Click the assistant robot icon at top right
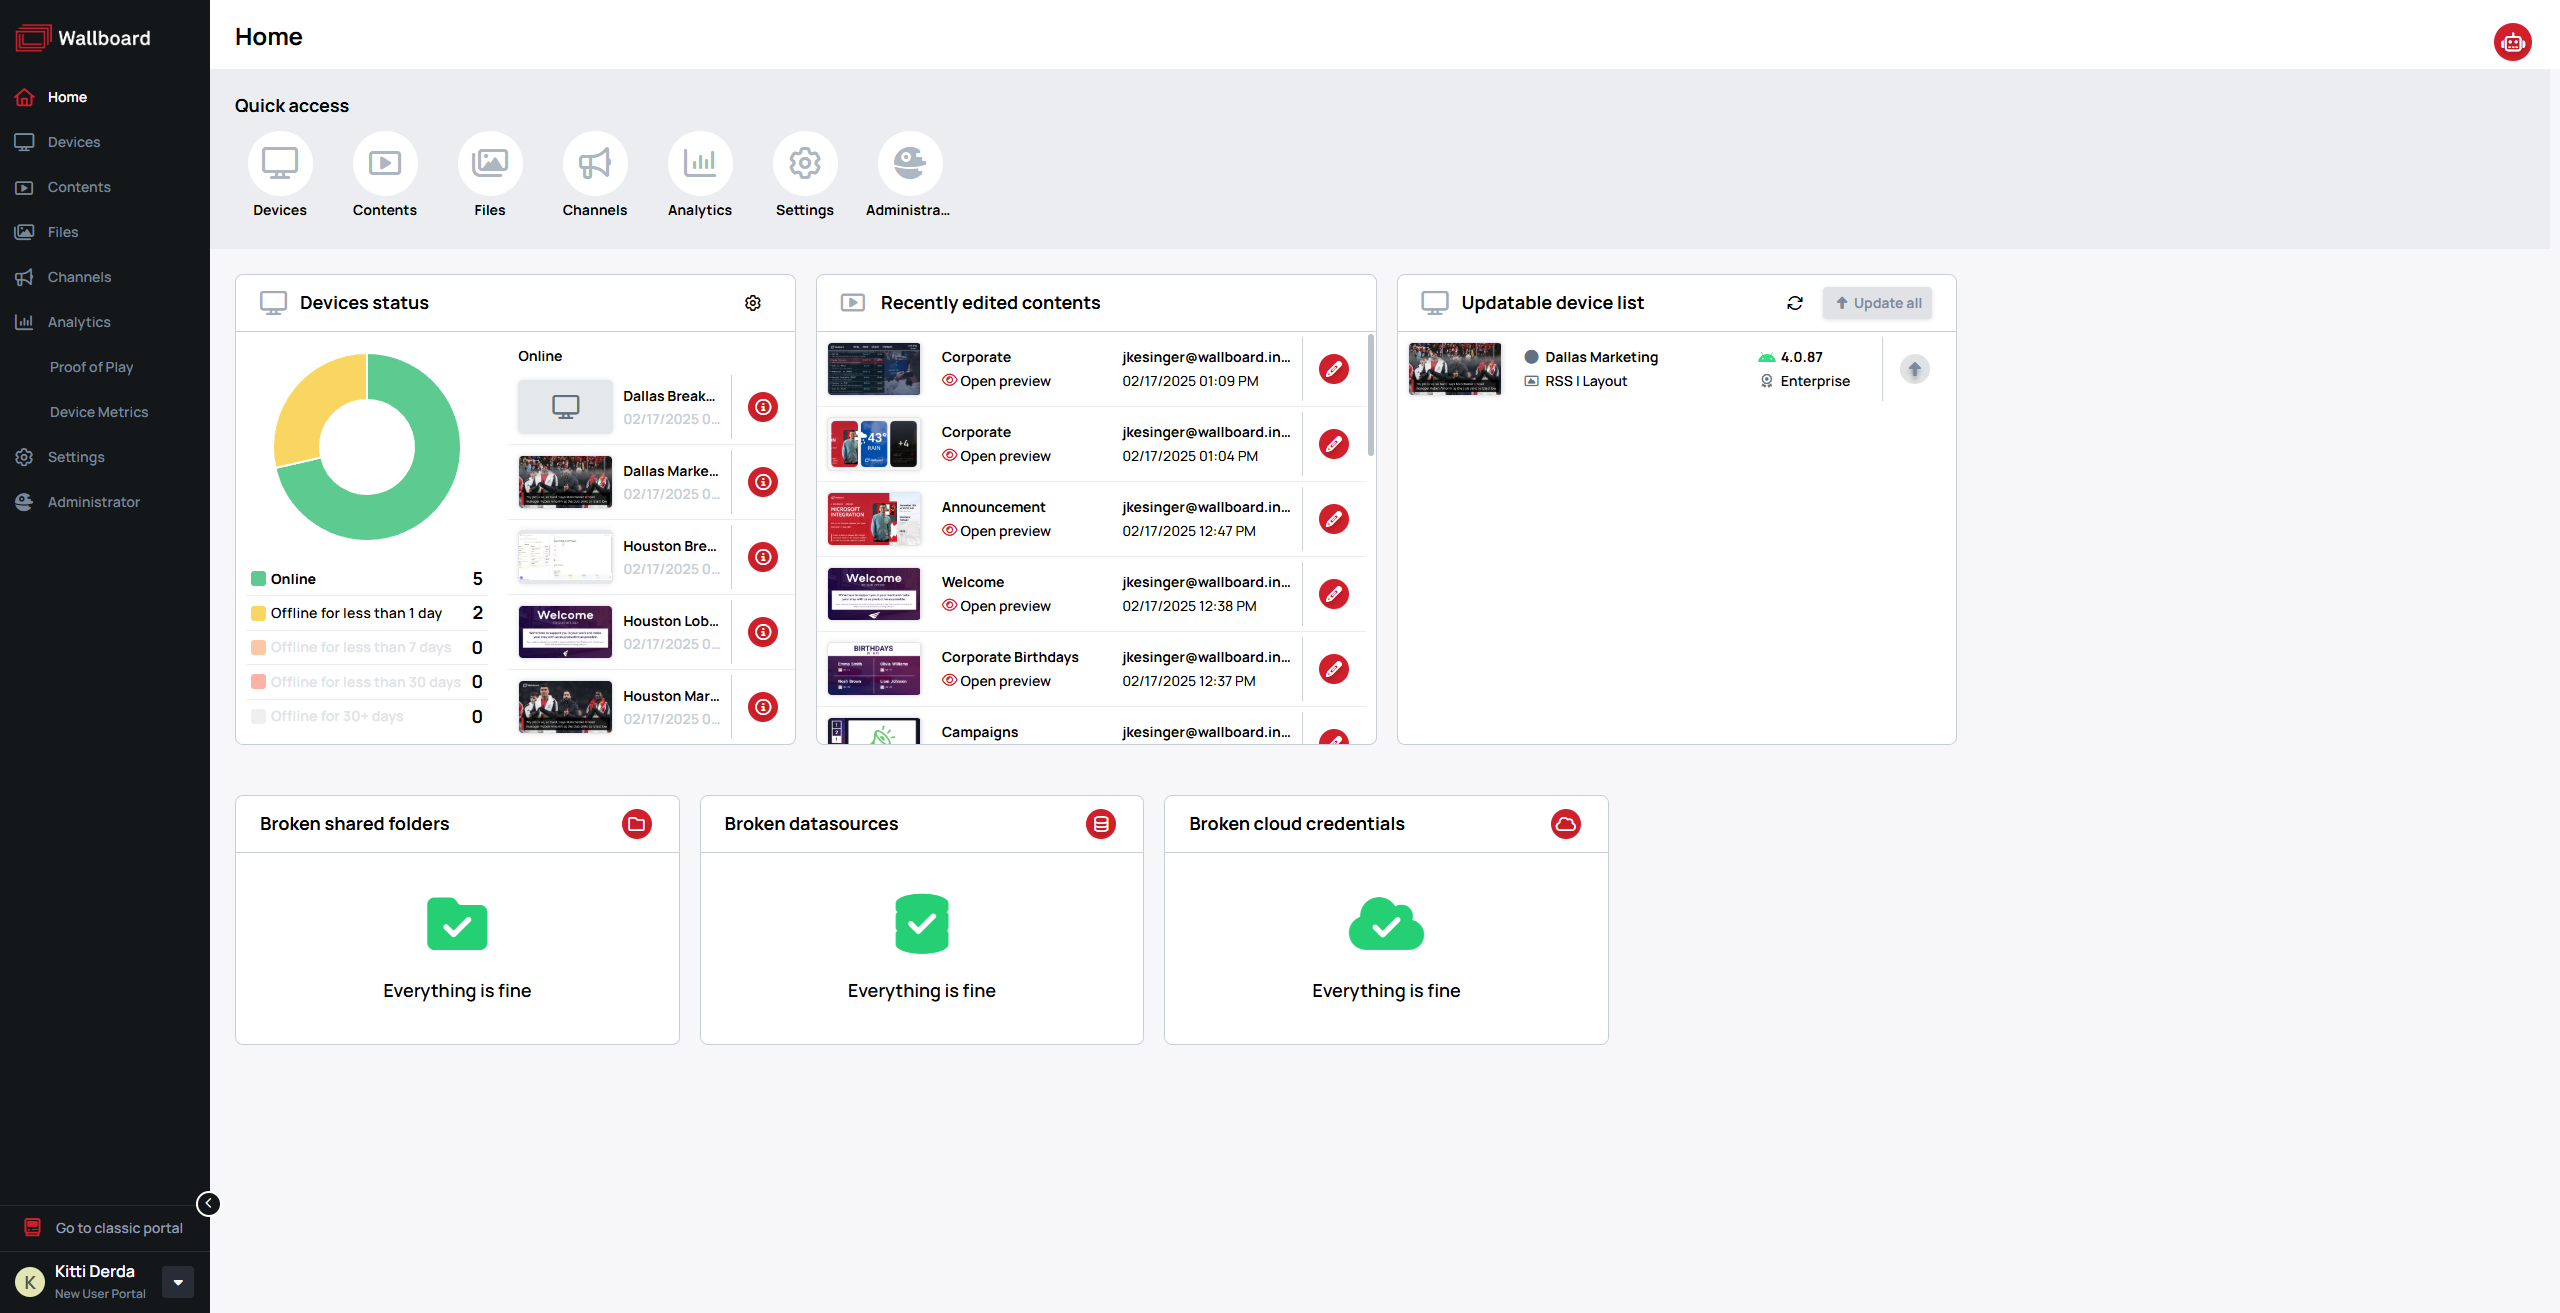The height and width of the screenshot is (1313, 2560). [x=2511, y=42]
